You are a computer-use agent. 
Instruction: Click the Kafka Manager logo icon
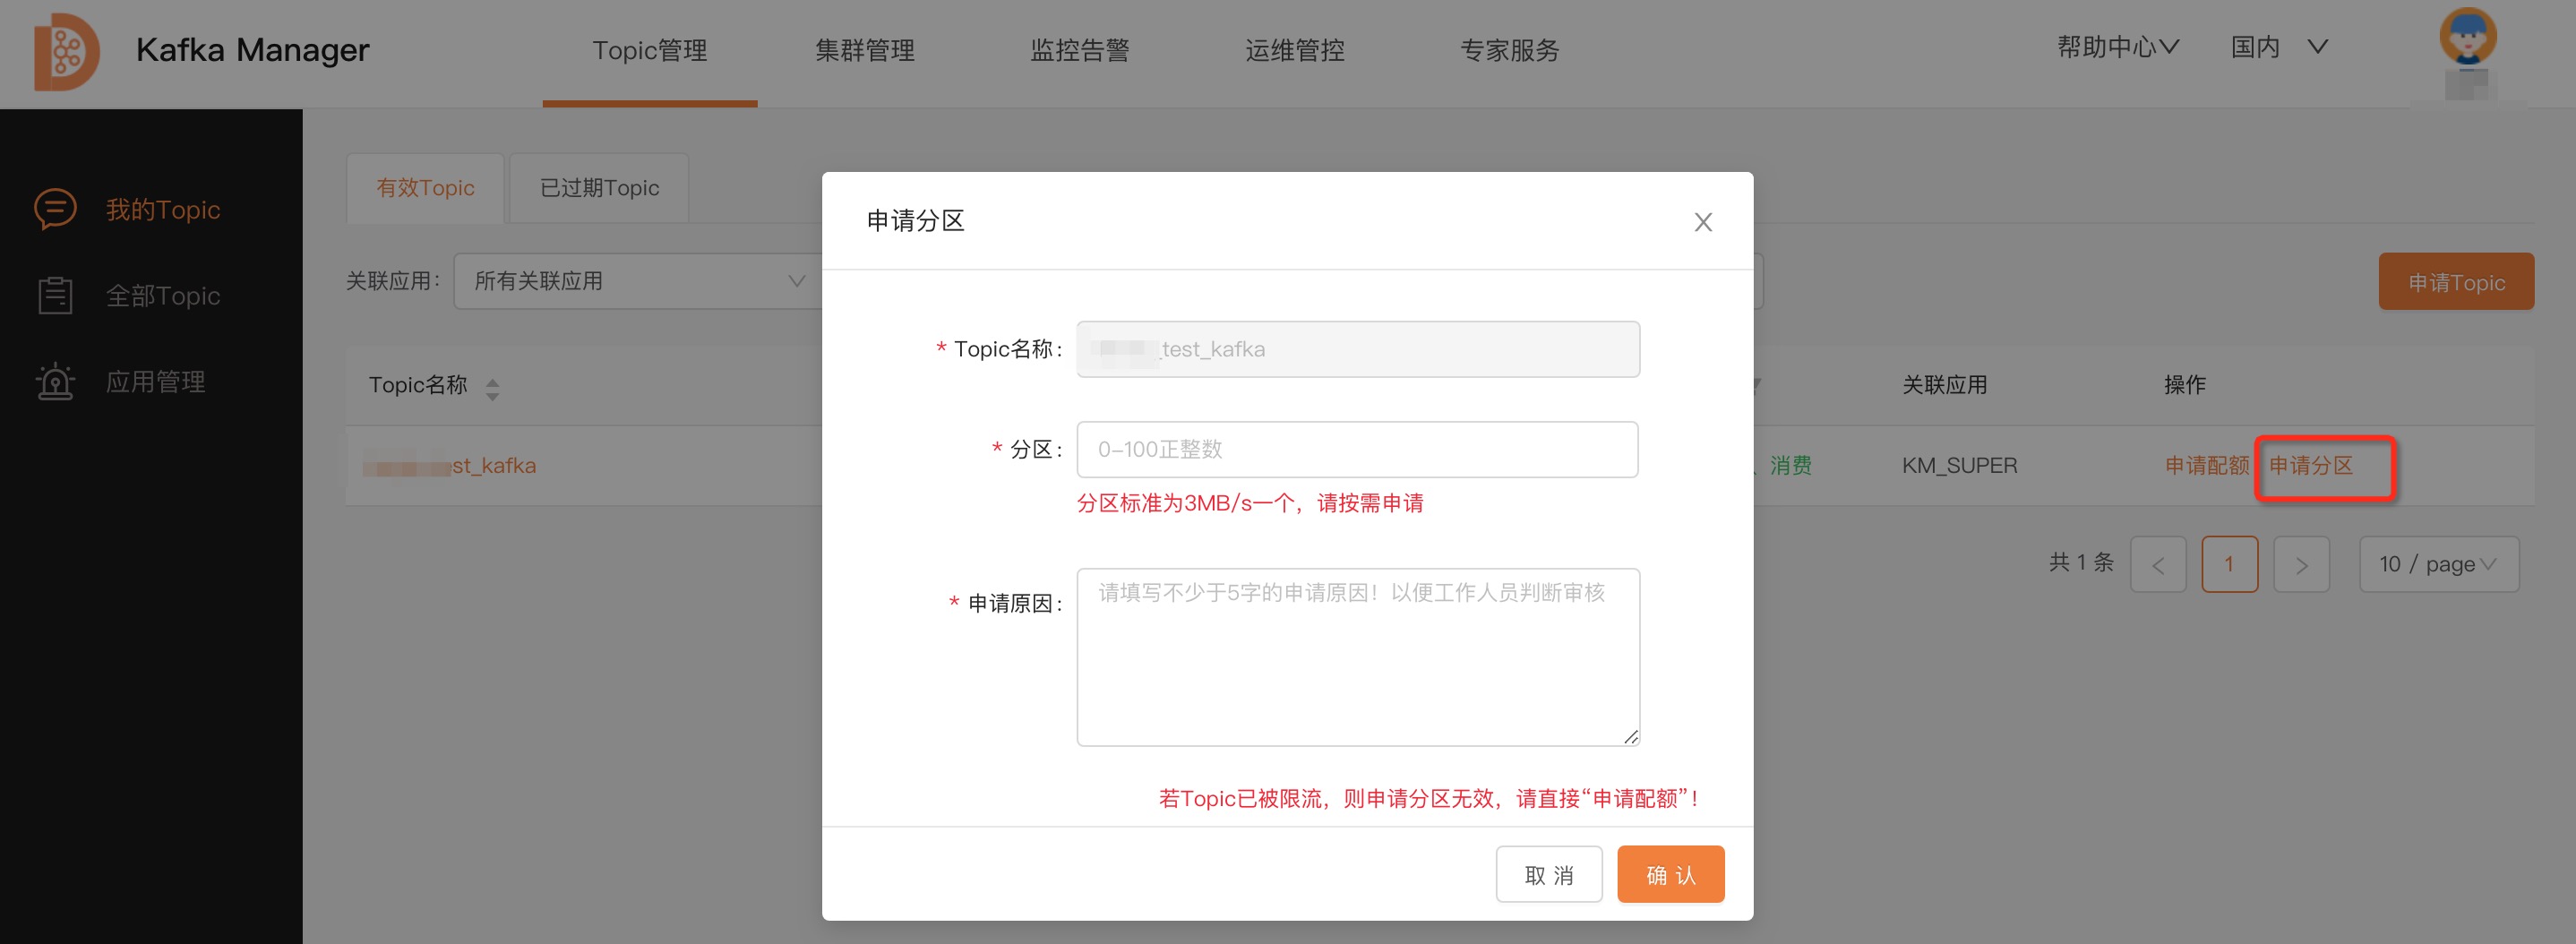(x=66, y=51)
